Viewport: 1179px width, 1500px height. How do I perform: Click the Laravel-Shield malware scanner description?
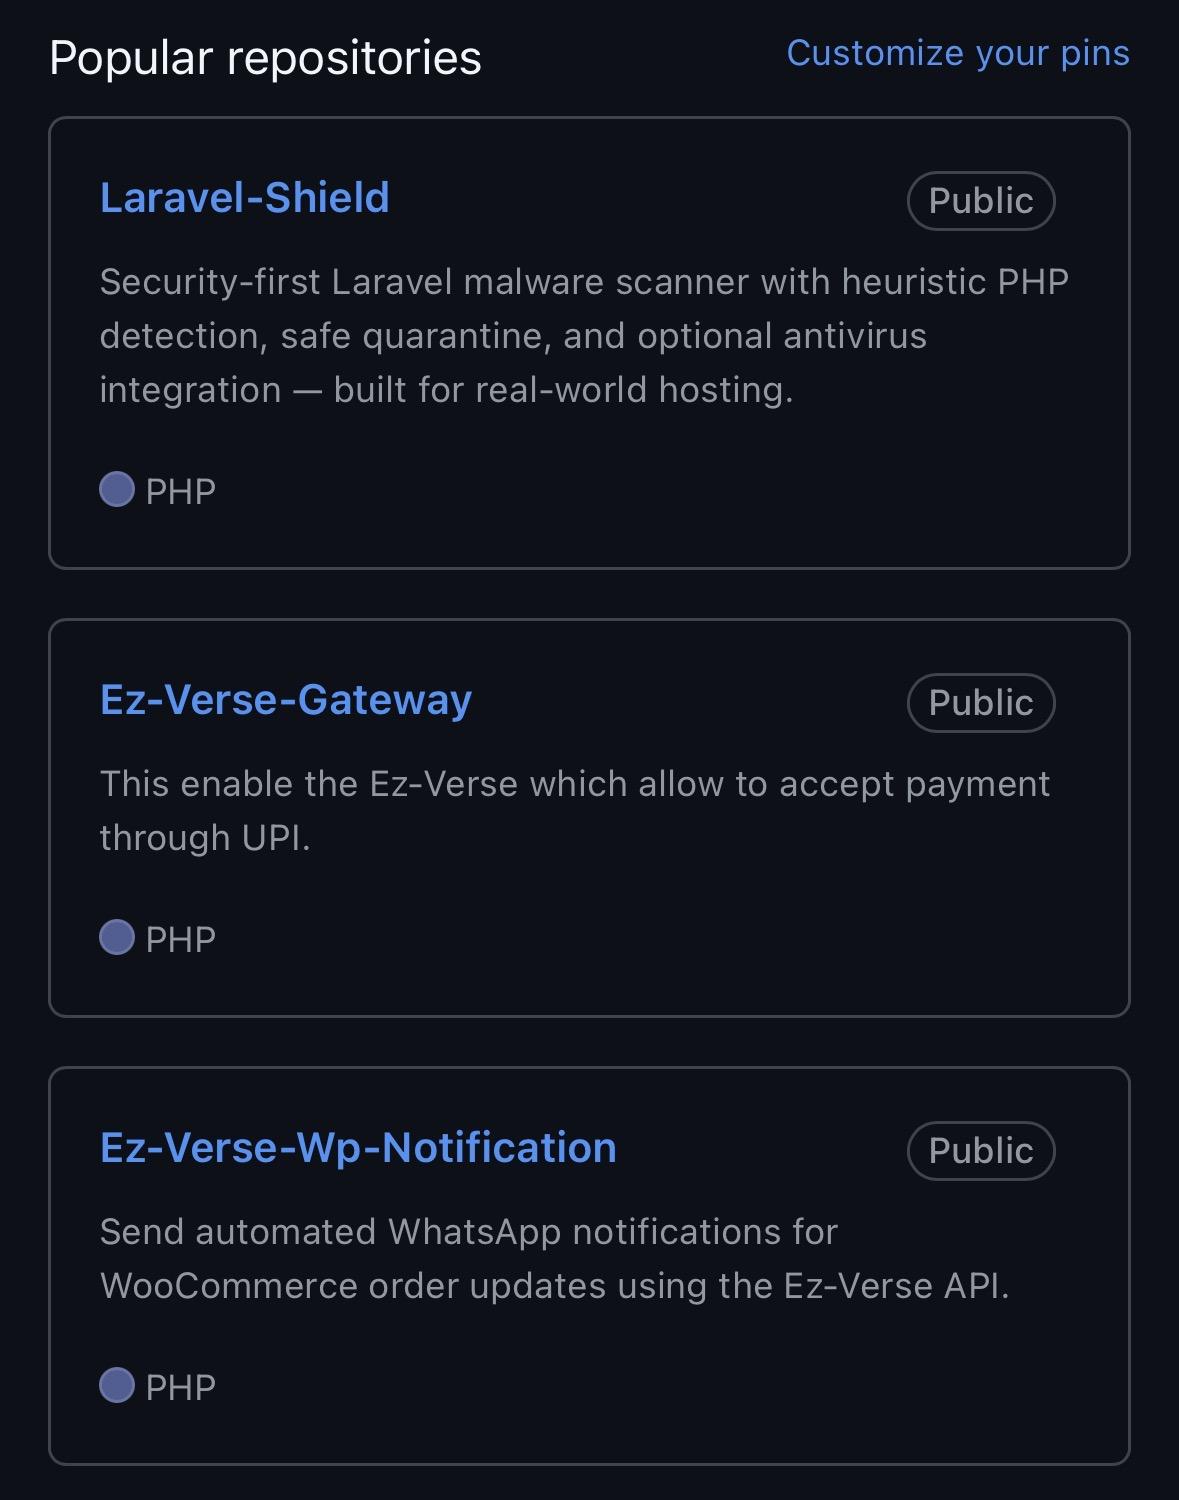click(x=585, y=335)
